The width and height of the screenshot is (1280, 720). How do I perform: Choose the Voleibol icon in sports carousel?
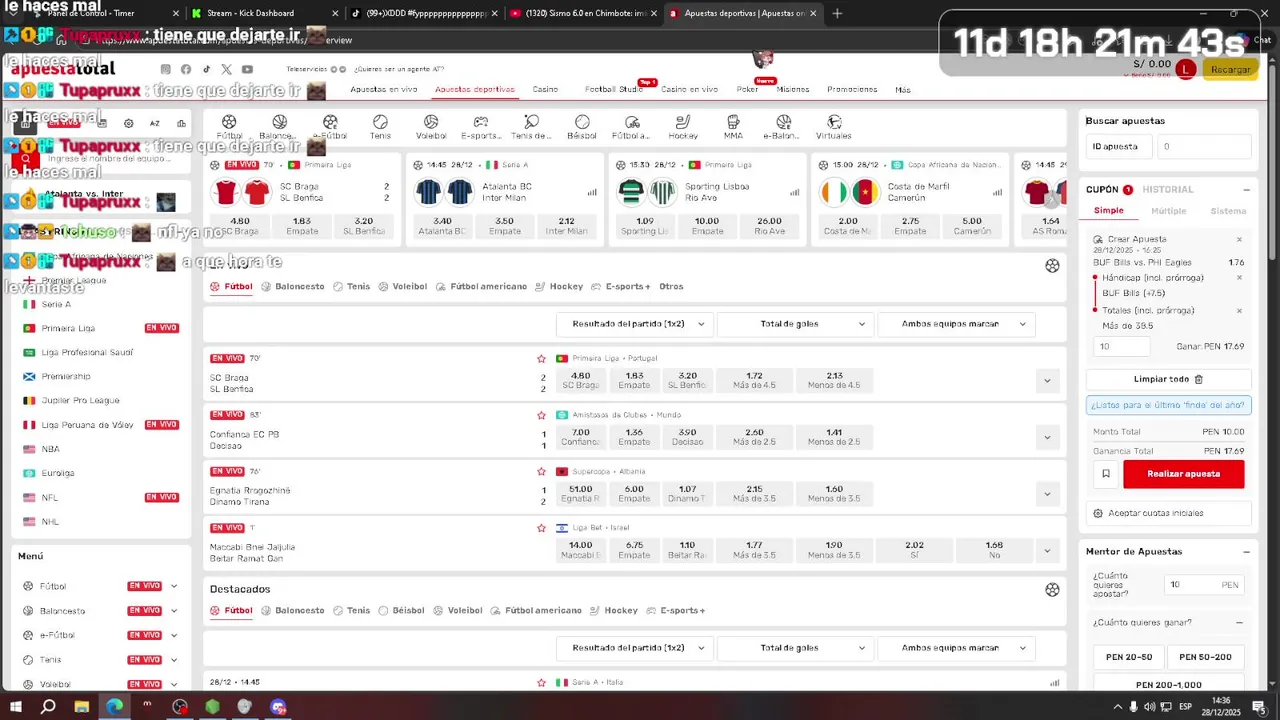tap(431, 122)
